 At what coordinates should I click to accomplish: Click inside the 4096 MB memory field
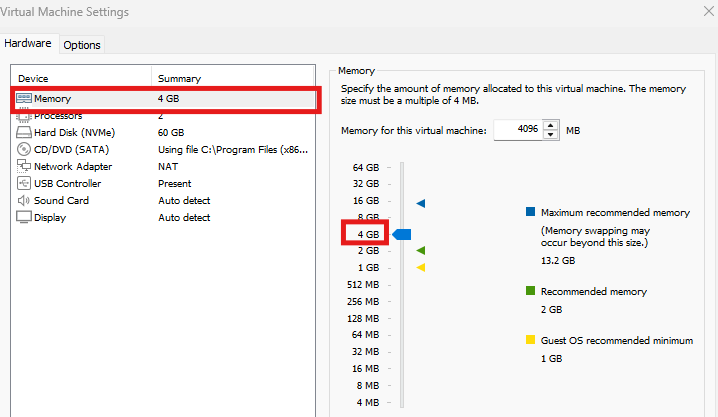(x=518, y=130)
